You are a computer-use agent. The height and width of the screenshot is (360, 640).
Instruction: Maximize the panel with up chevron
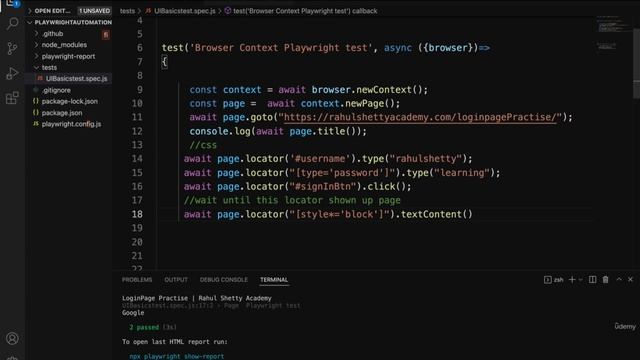619,280
